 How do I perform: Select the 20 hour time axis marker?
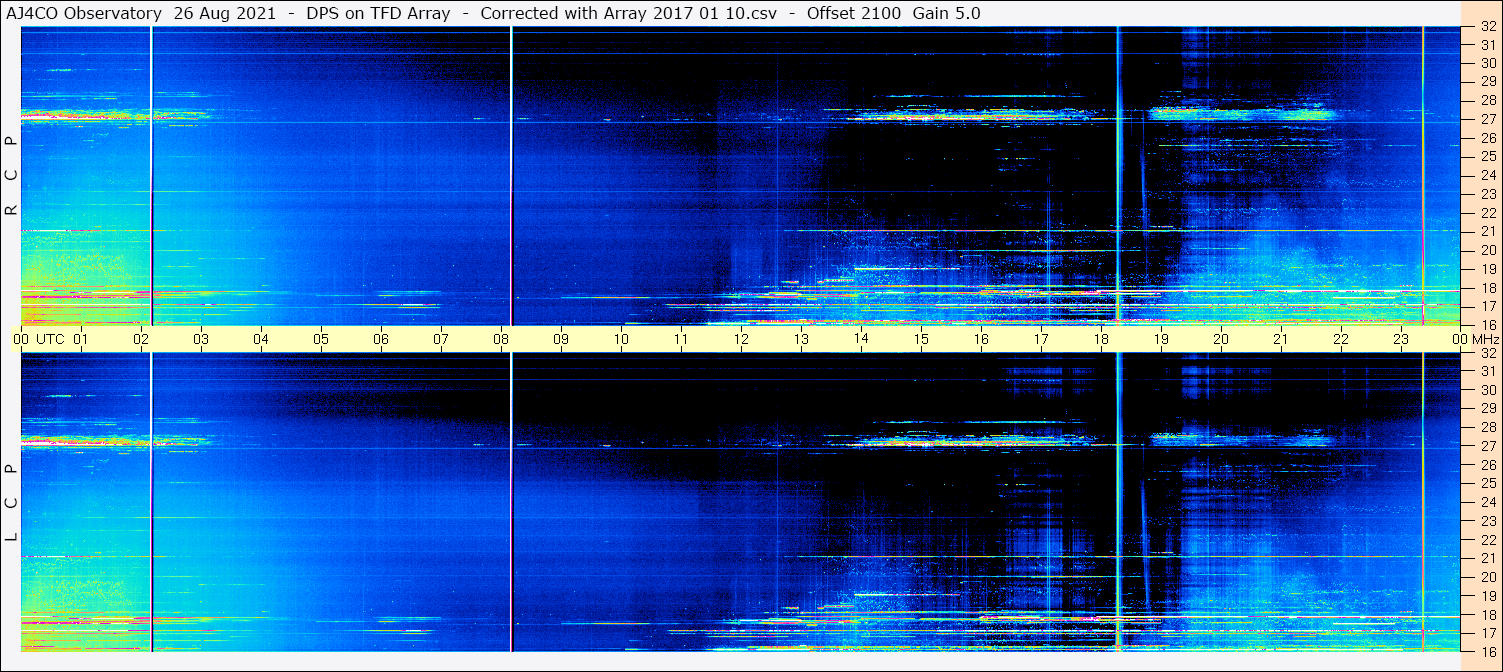[1221, 339]
